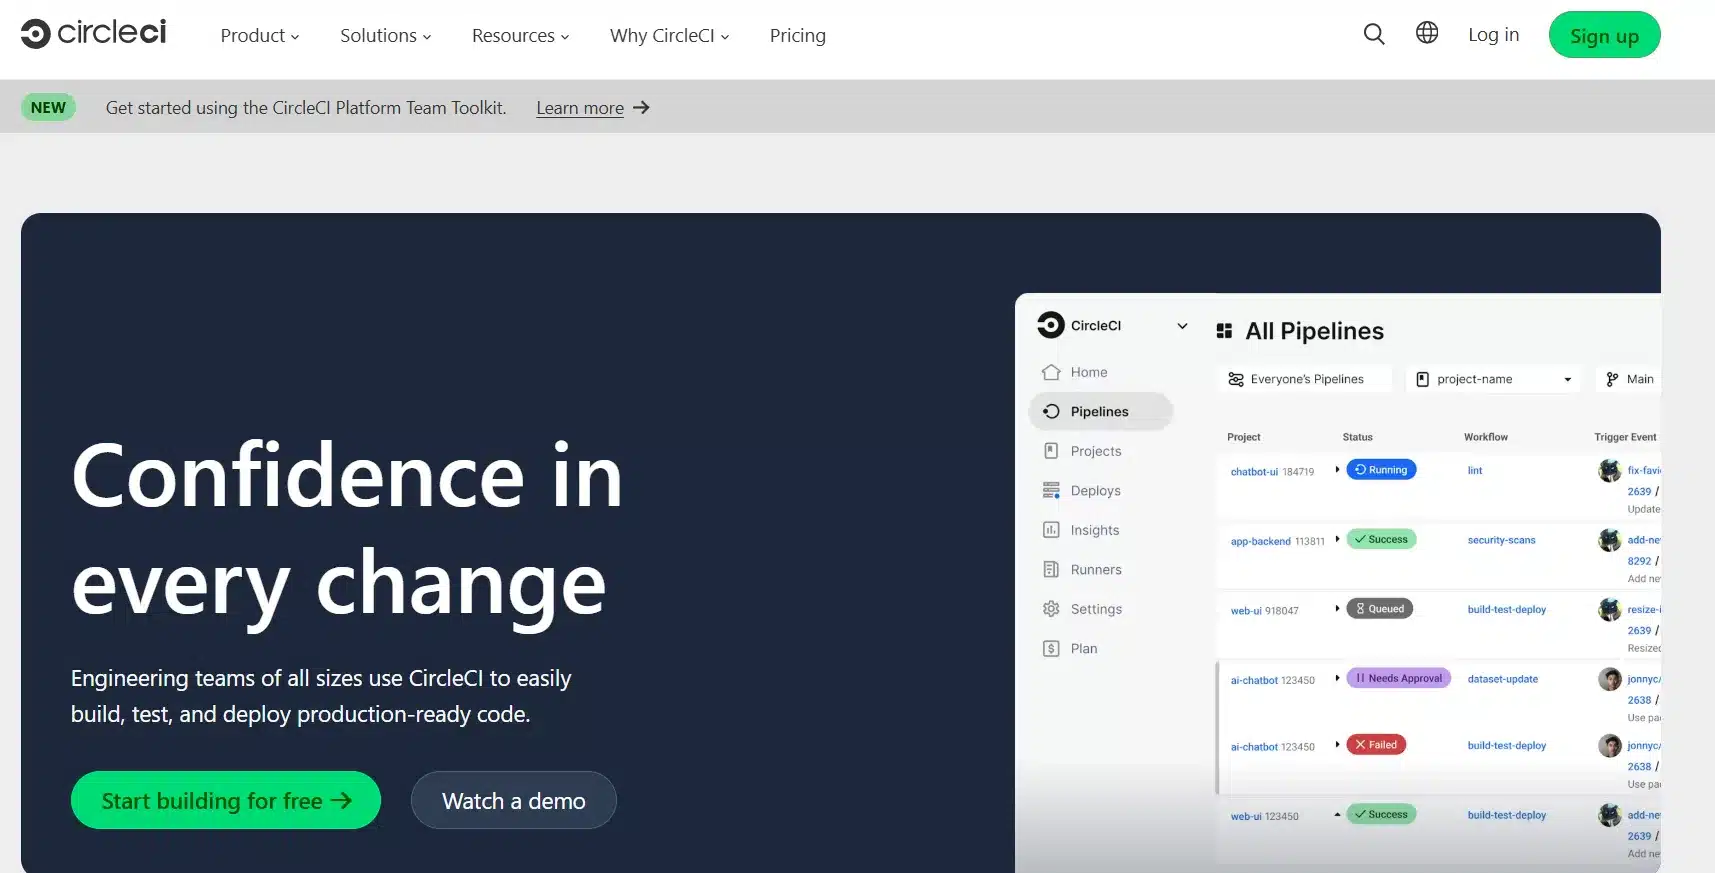The height and width of the screenshot is (873, 1715).
Task: Click the Watch a demo button
Action: [514, 800]
